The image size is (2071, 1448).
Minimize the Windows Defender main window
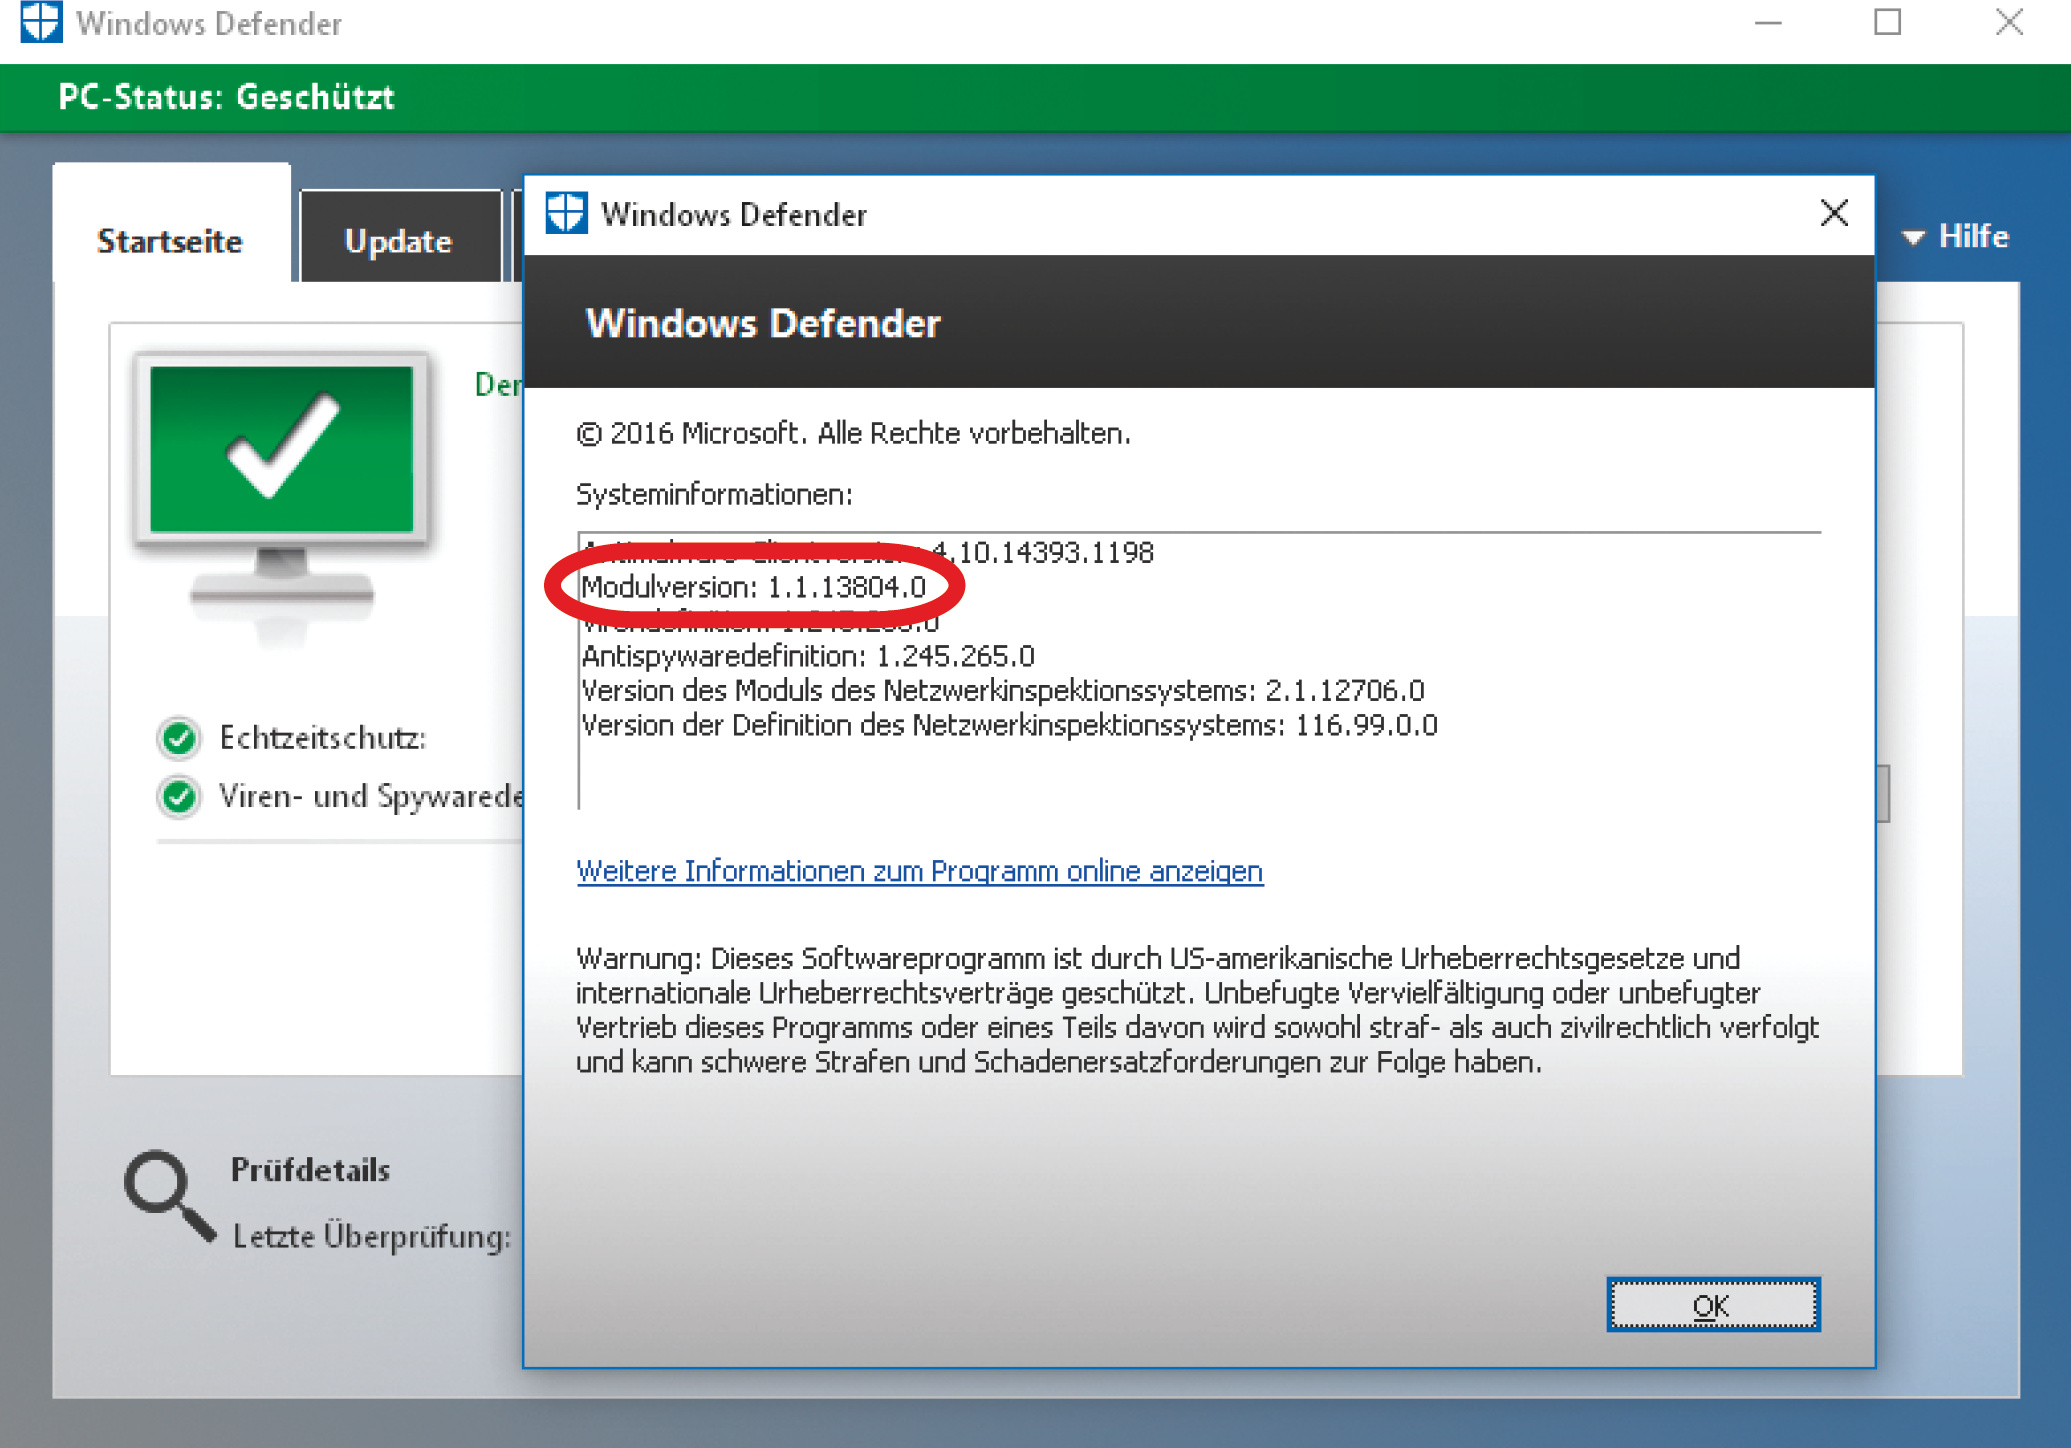pyautogui.click(x=1768, y=22)
